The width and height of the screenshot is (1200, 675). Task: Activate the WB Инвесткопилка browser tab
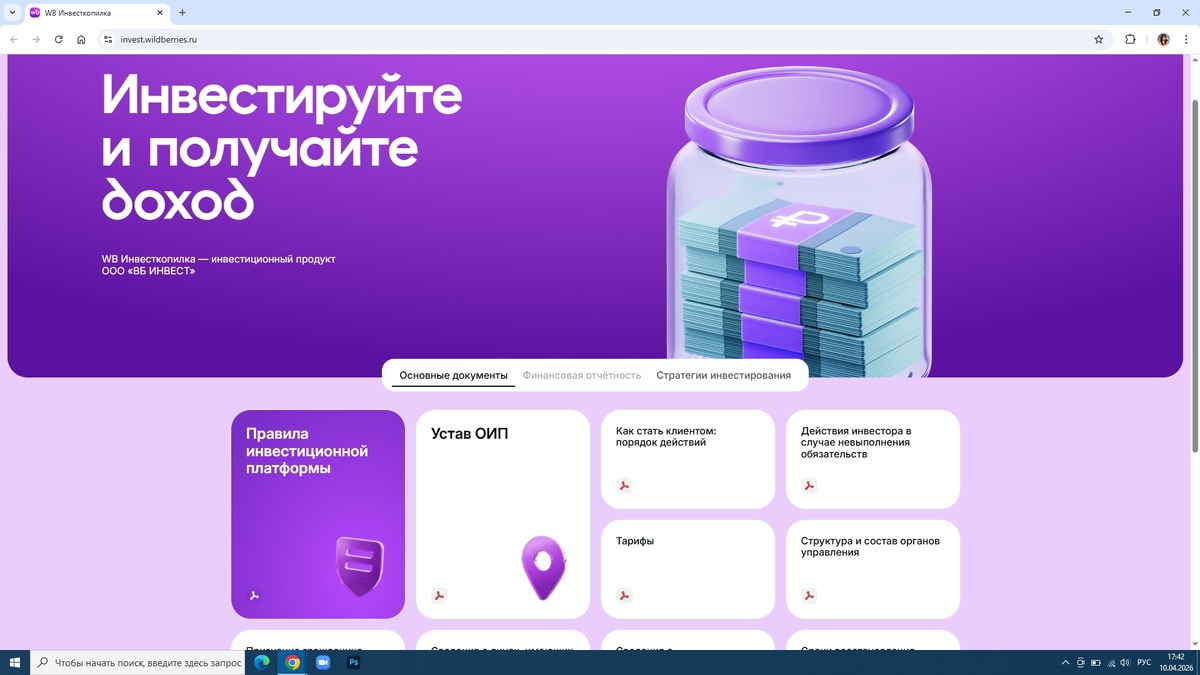coord(97,13)
